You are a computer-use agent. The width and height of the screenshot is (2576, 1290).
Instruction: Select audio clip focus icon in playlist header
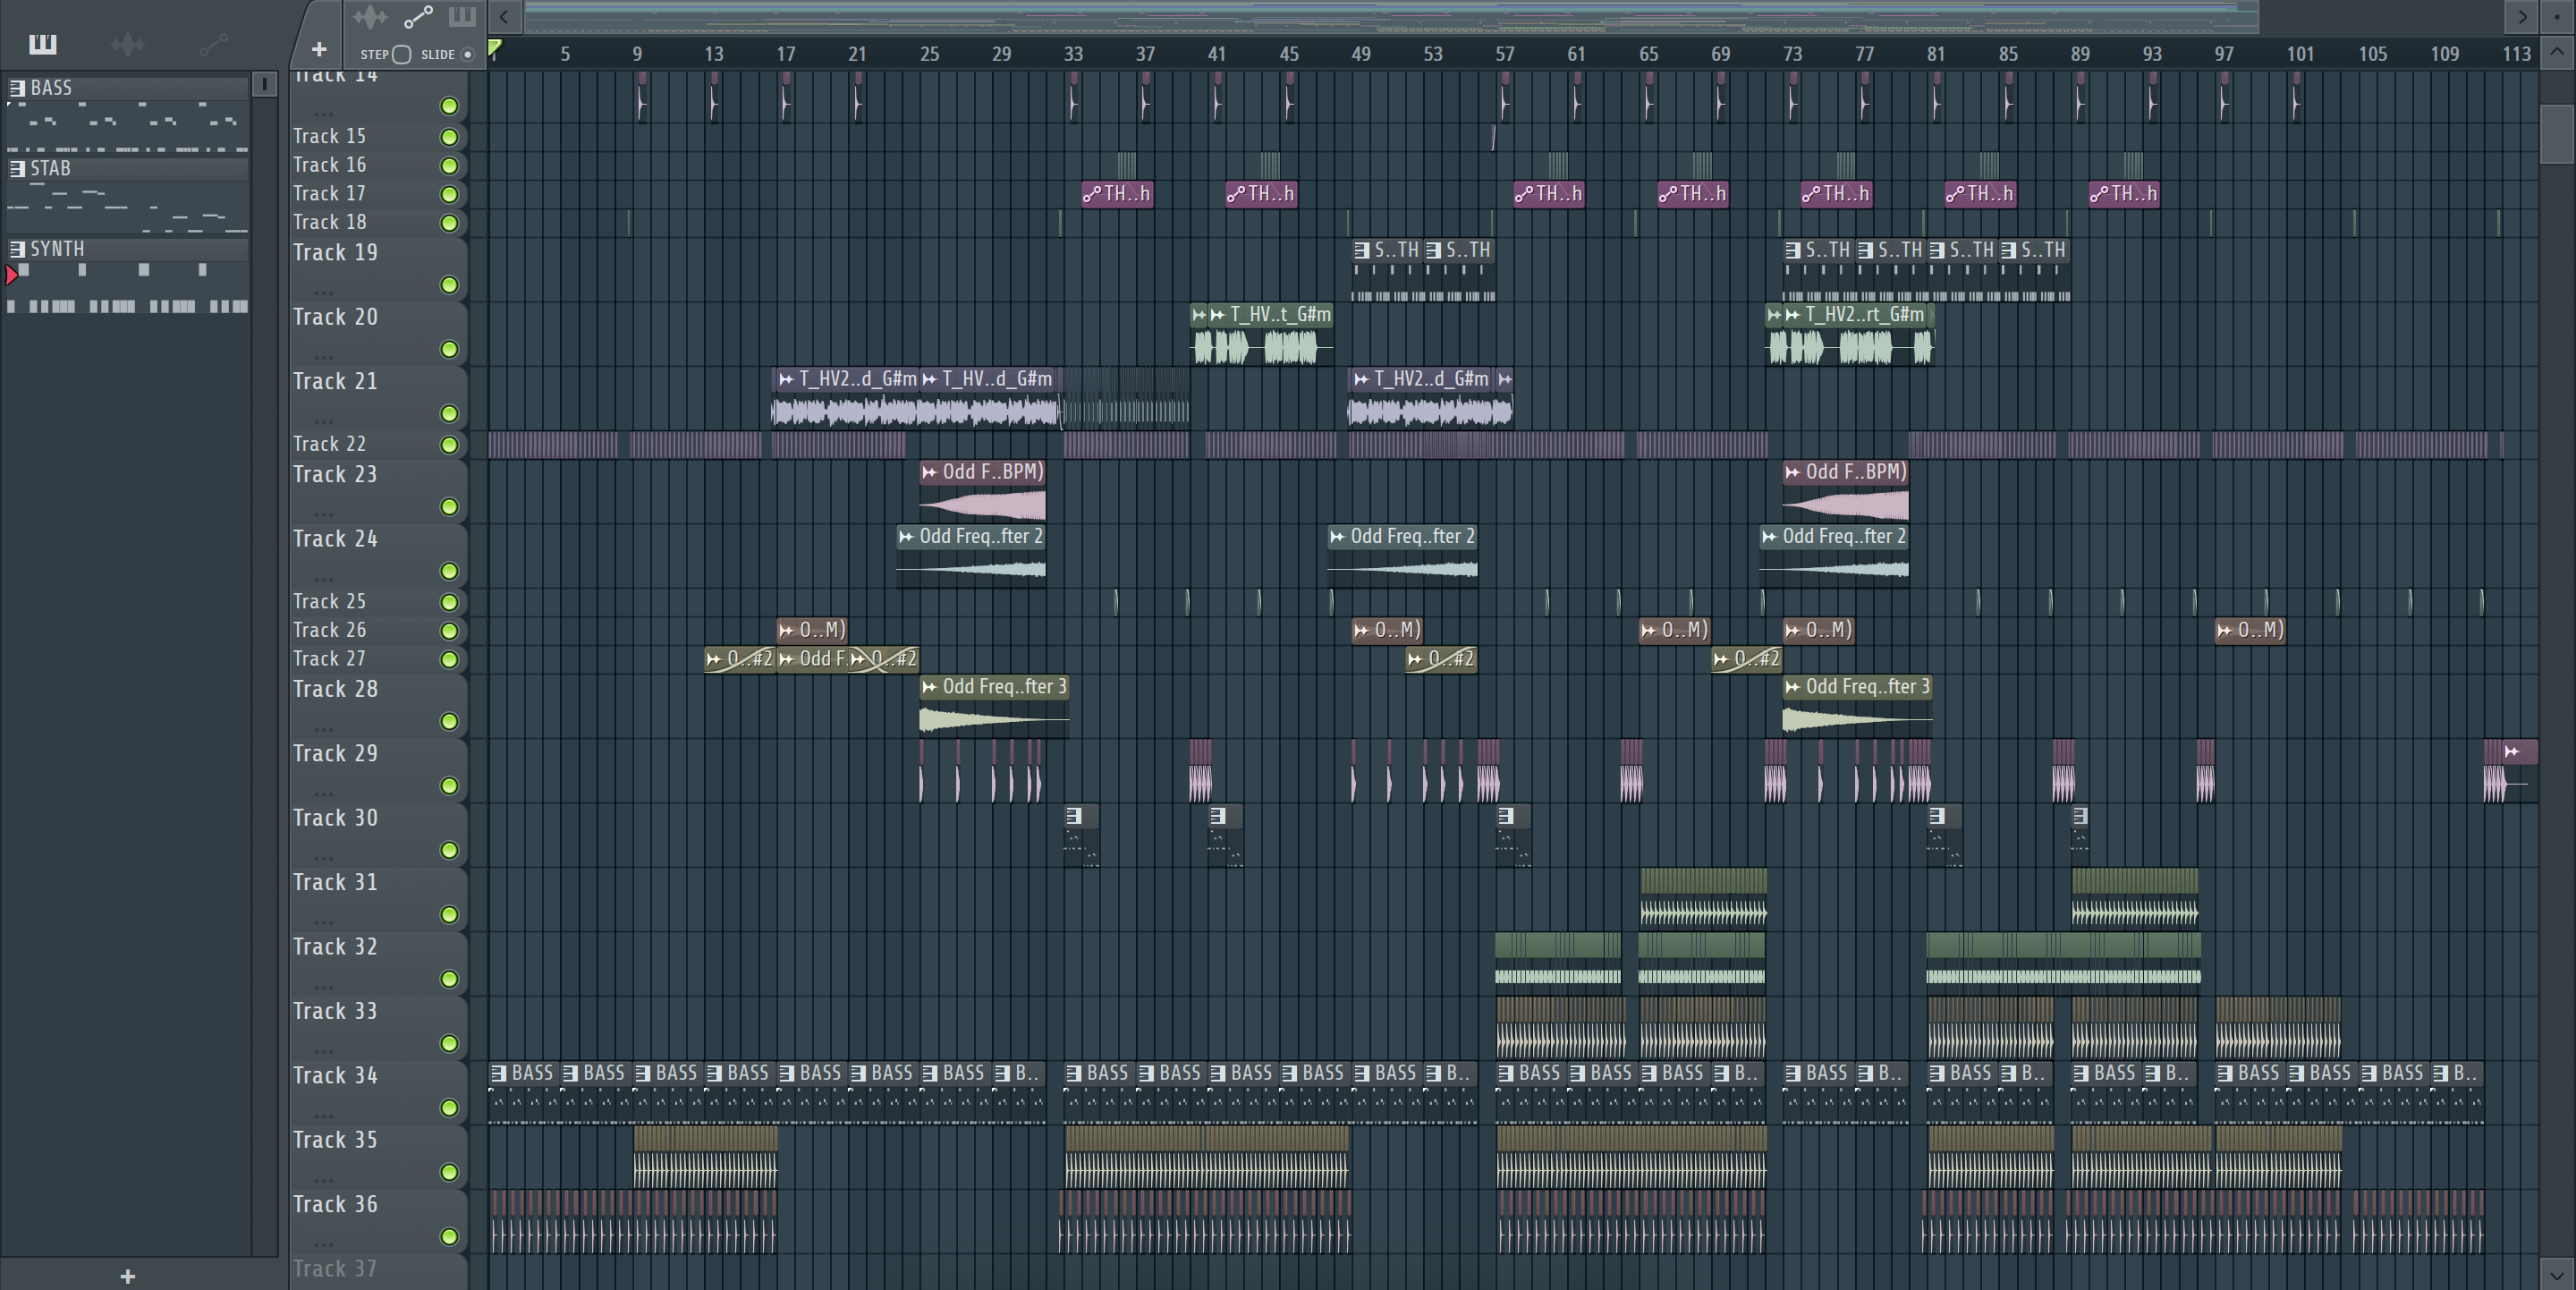coord(370,17)
